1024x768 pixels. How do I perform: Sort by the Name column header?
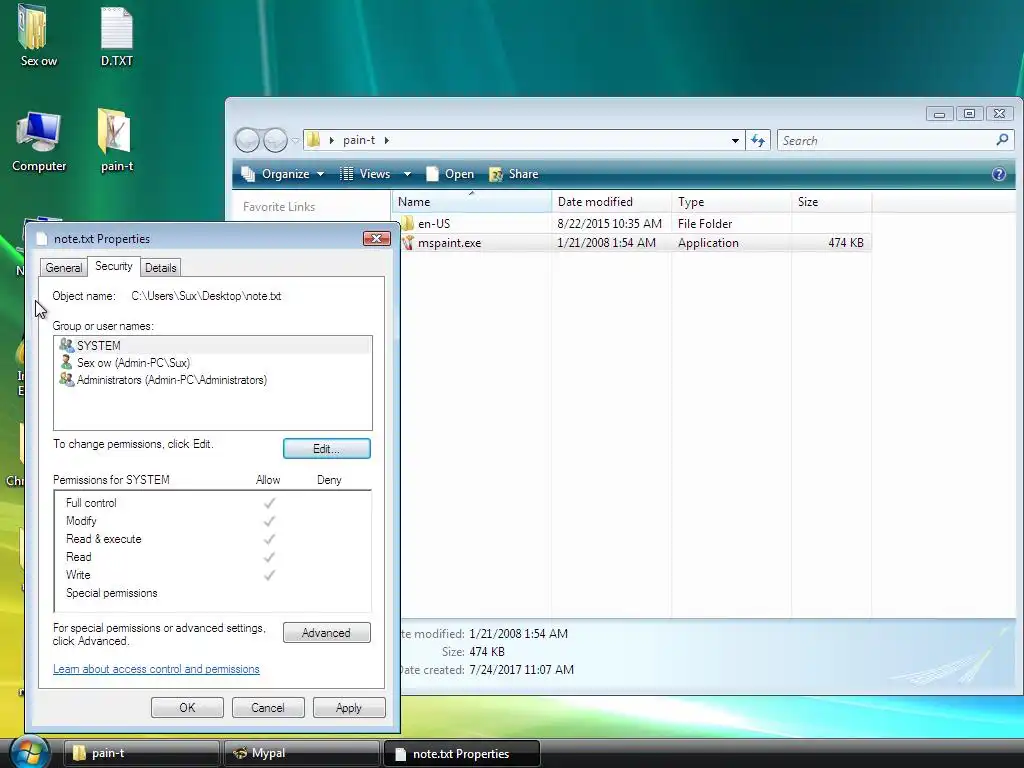[x=472, y=202]
